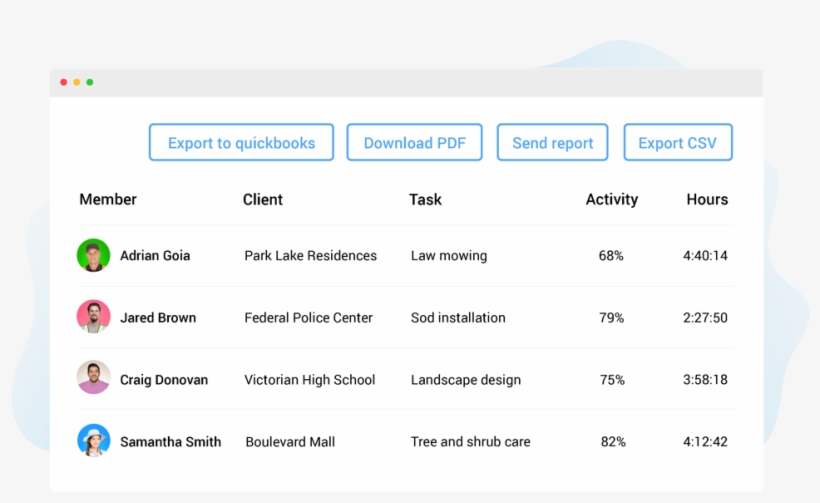Viewport: 820px width, 503px height.
Task: Click the Client column header
Action: tap(262, 199)
